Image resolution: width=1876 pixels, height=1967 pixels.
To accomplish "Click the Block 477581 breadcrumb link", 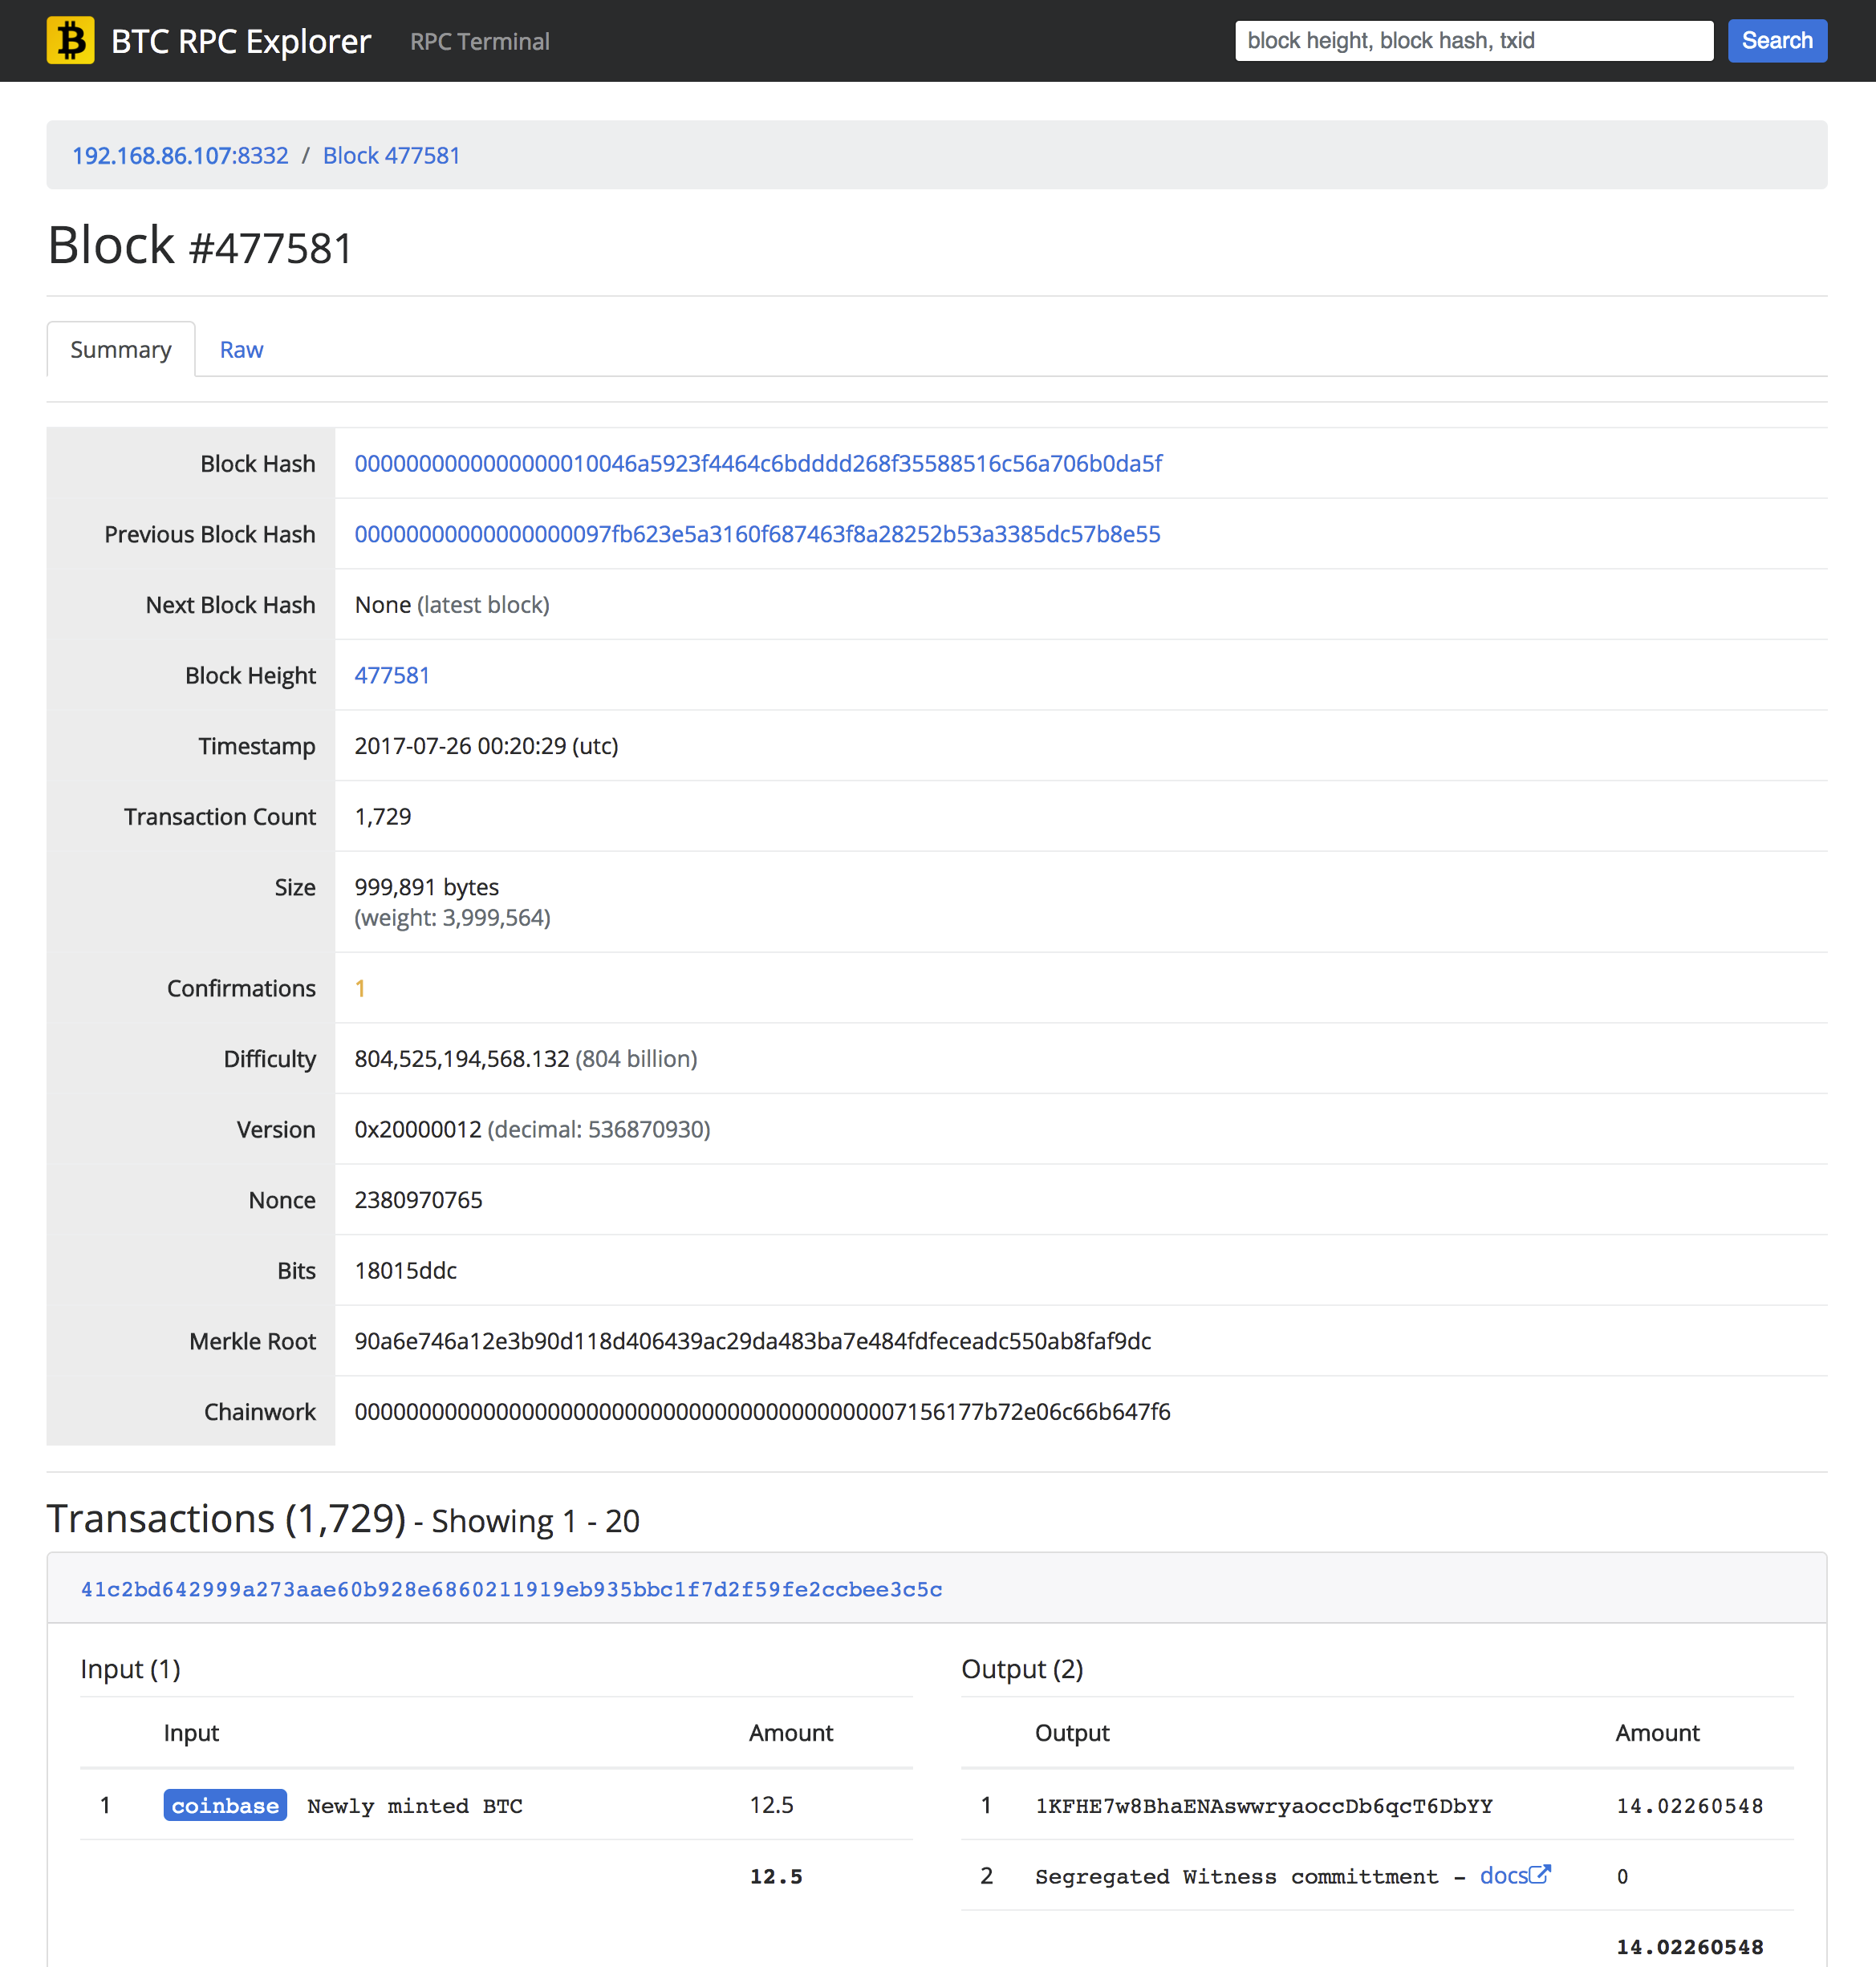I will coord(391,156).
